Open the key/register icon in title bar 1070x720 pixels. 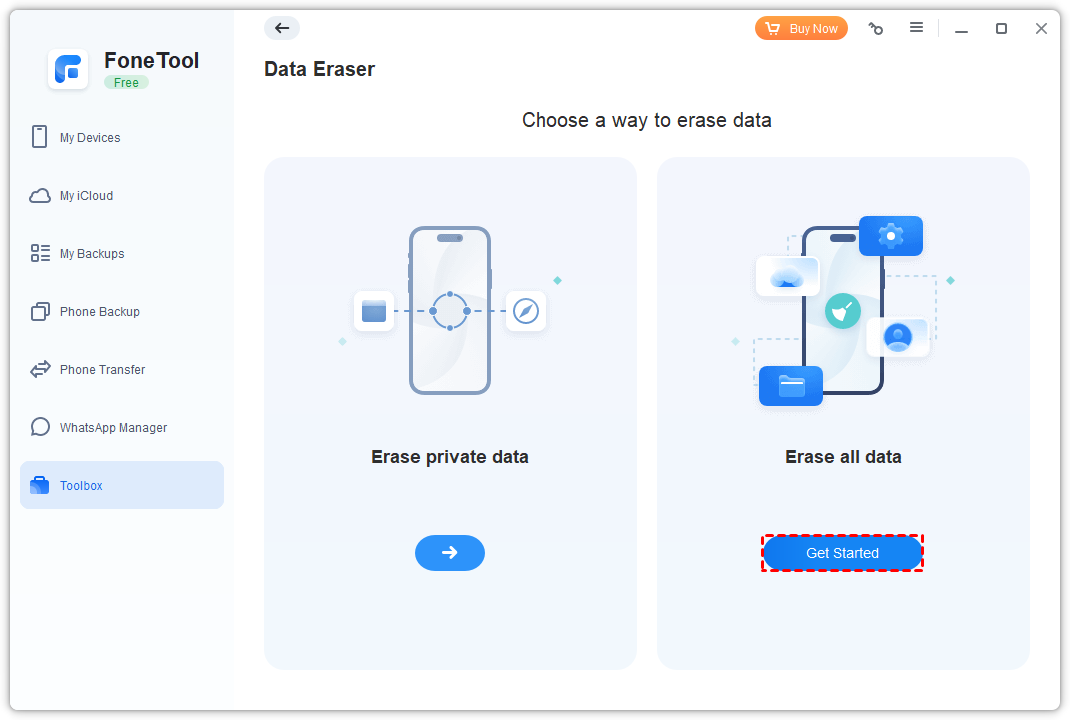coord(876,29)
